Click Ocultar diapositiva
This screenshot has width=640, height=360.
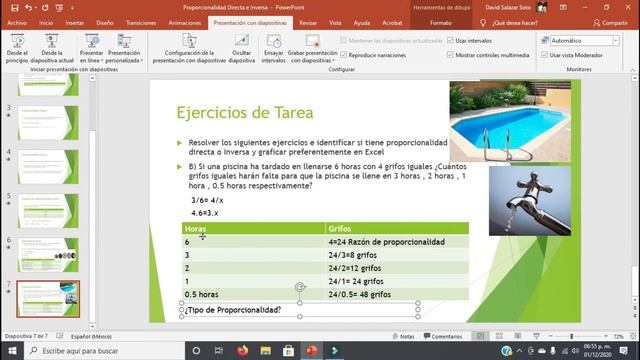pyautogui.click(x=242, y=49)
